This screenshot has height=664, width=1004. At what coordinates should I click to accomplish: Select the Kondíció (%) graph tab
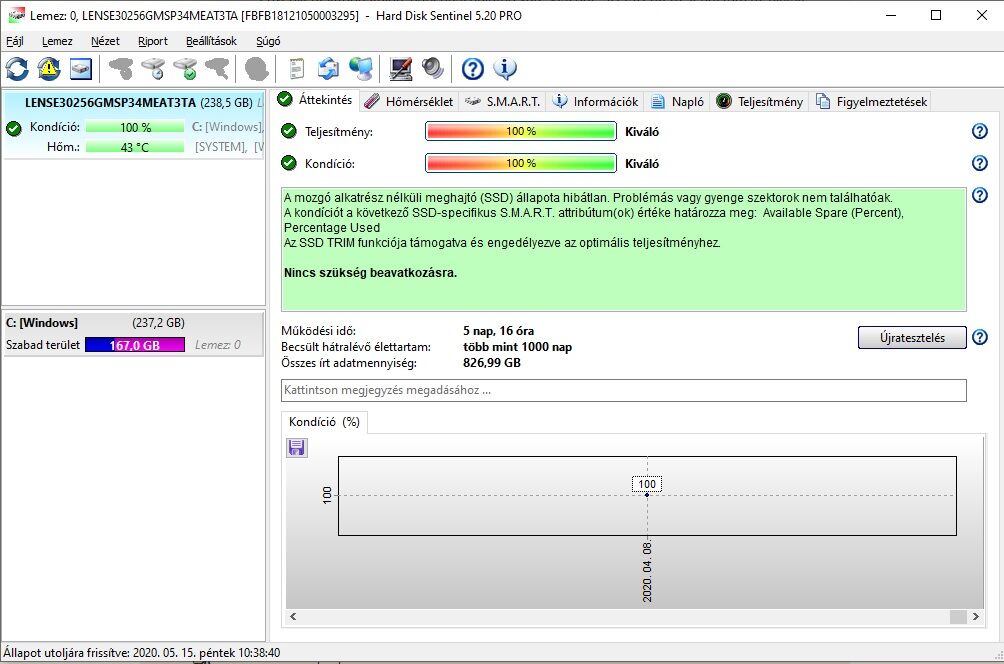(324, 422)
